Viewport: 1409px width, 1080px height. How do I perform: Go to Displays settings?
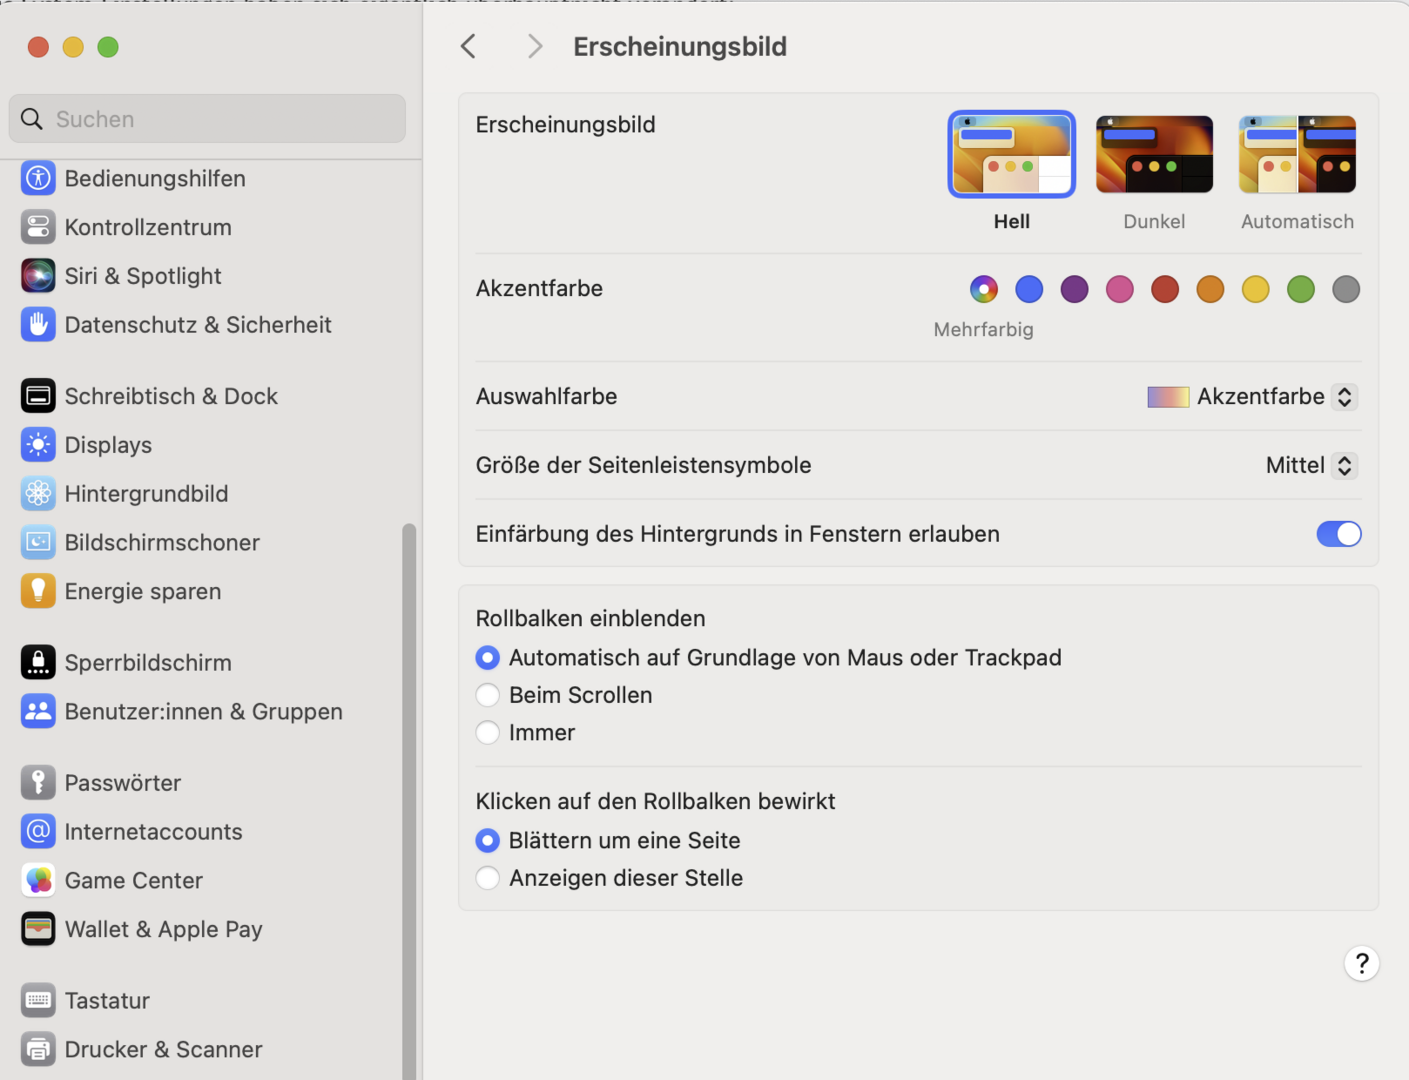click(108, 445)
